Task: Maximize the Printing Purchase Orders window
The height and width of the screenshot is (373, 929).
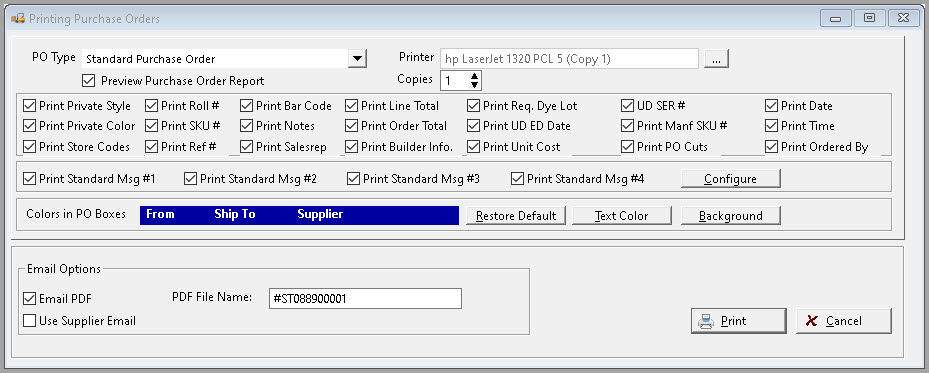Action: click(x=870, y=18)
